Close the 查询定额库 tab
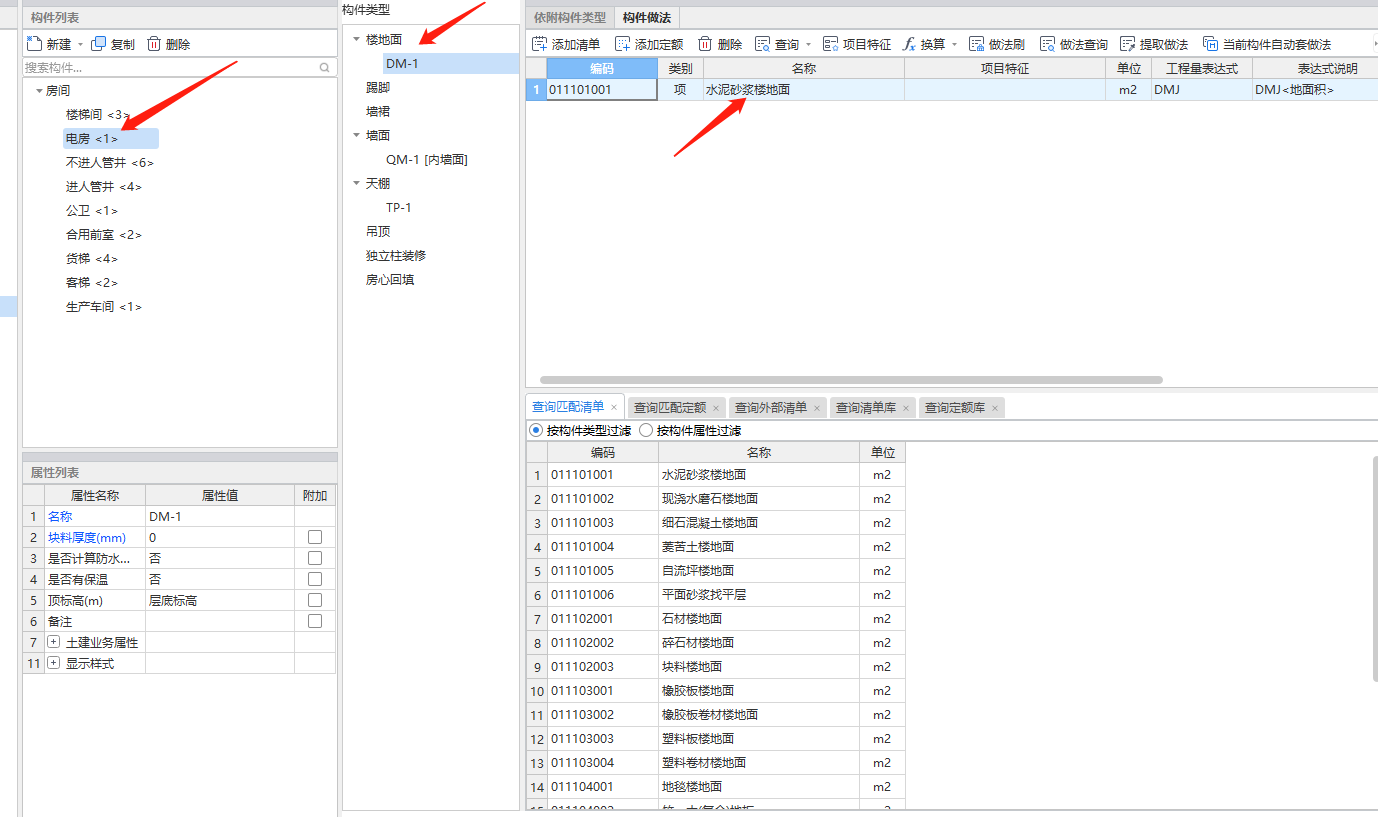1378x817 pixels. pos(995,408)
